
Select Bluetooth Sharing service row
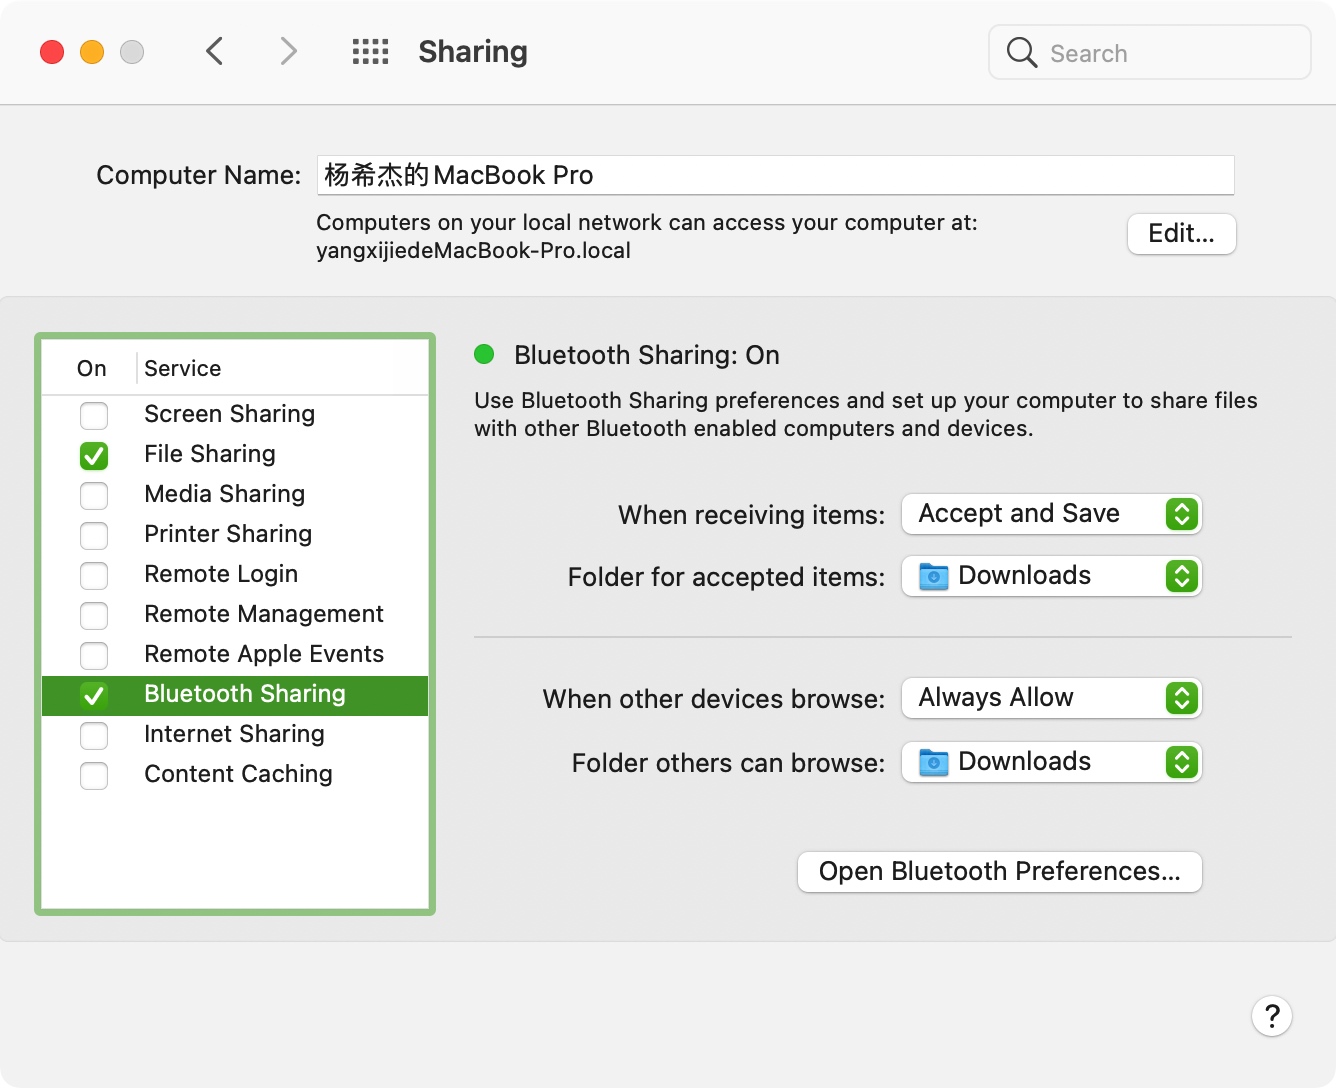click(x=235, y=695)
